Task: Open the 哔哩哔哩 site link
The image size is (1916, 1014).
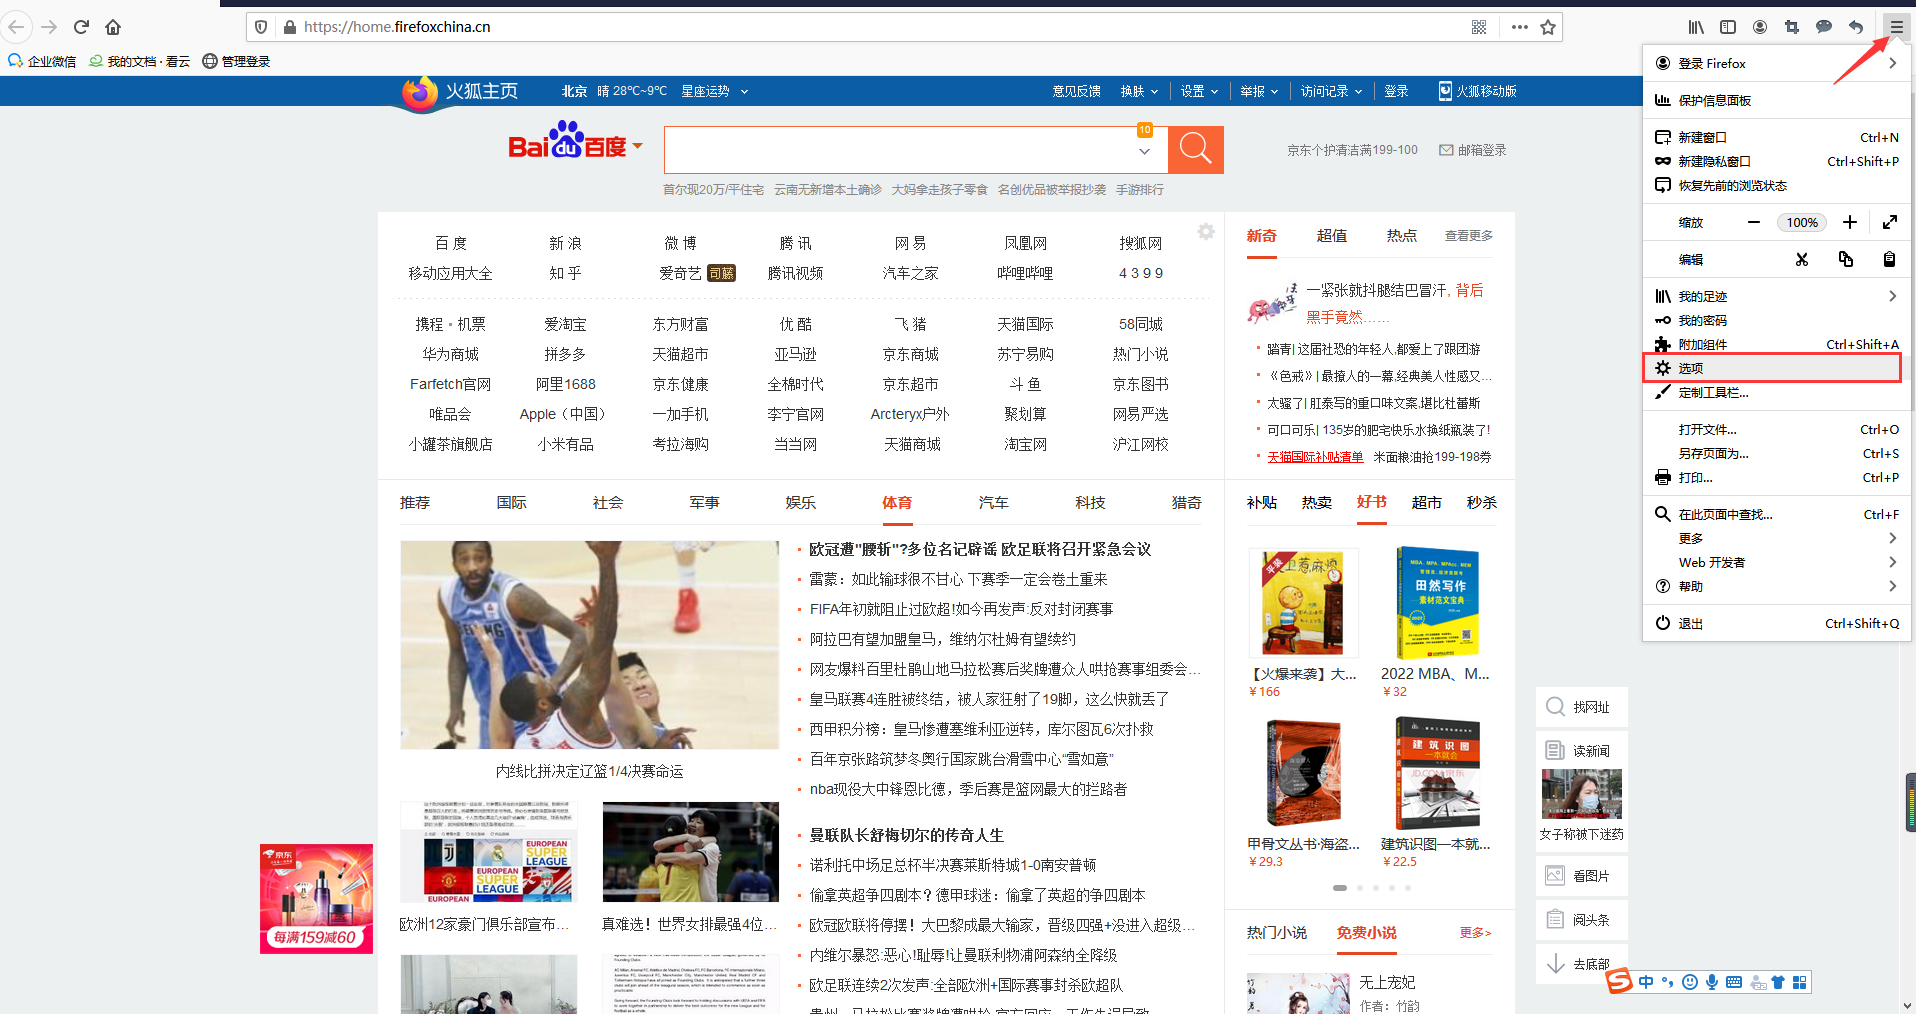Action: (1025, 273)
